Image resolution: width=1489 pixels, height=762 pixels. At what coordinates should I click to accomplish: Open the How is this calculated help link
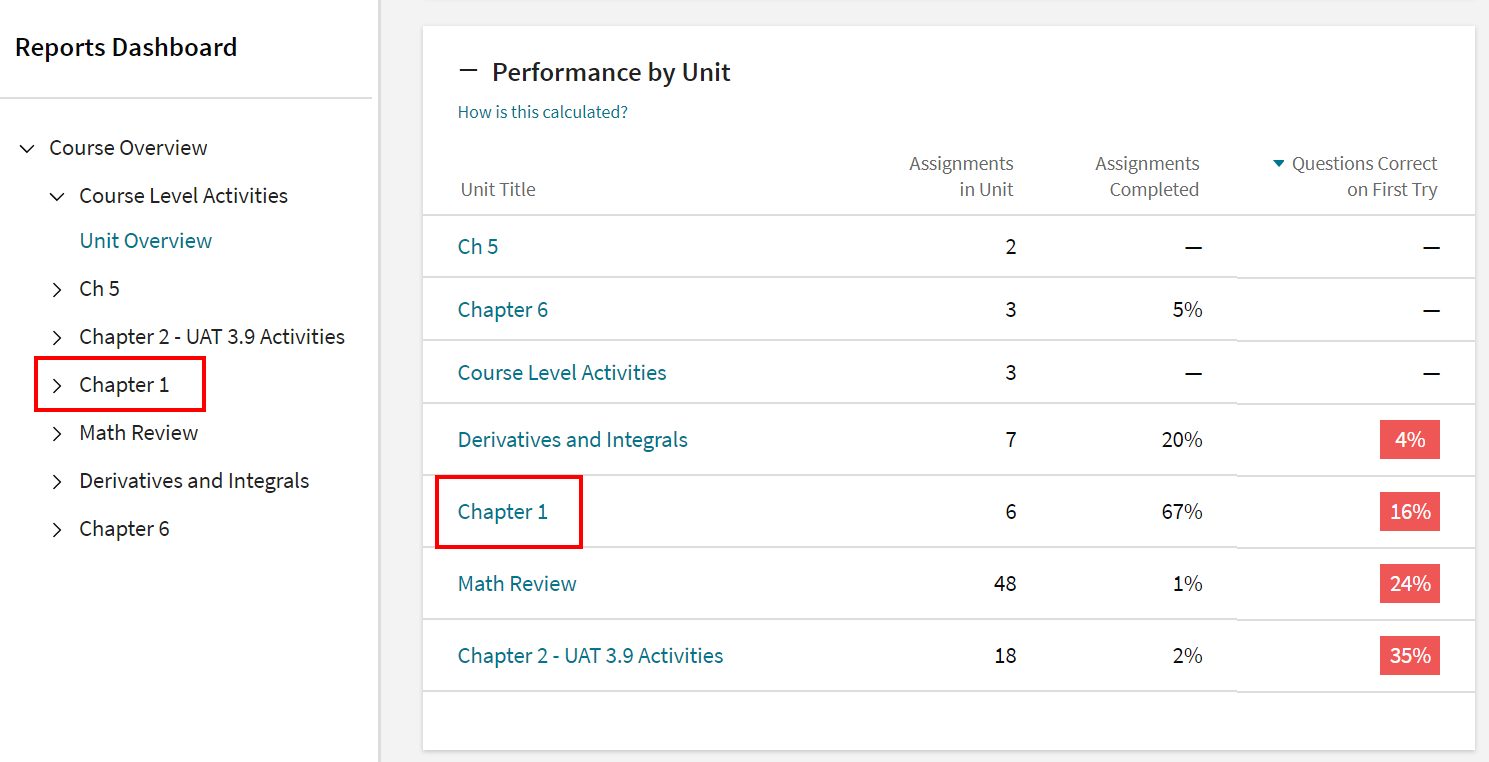[x=542, y=111]
